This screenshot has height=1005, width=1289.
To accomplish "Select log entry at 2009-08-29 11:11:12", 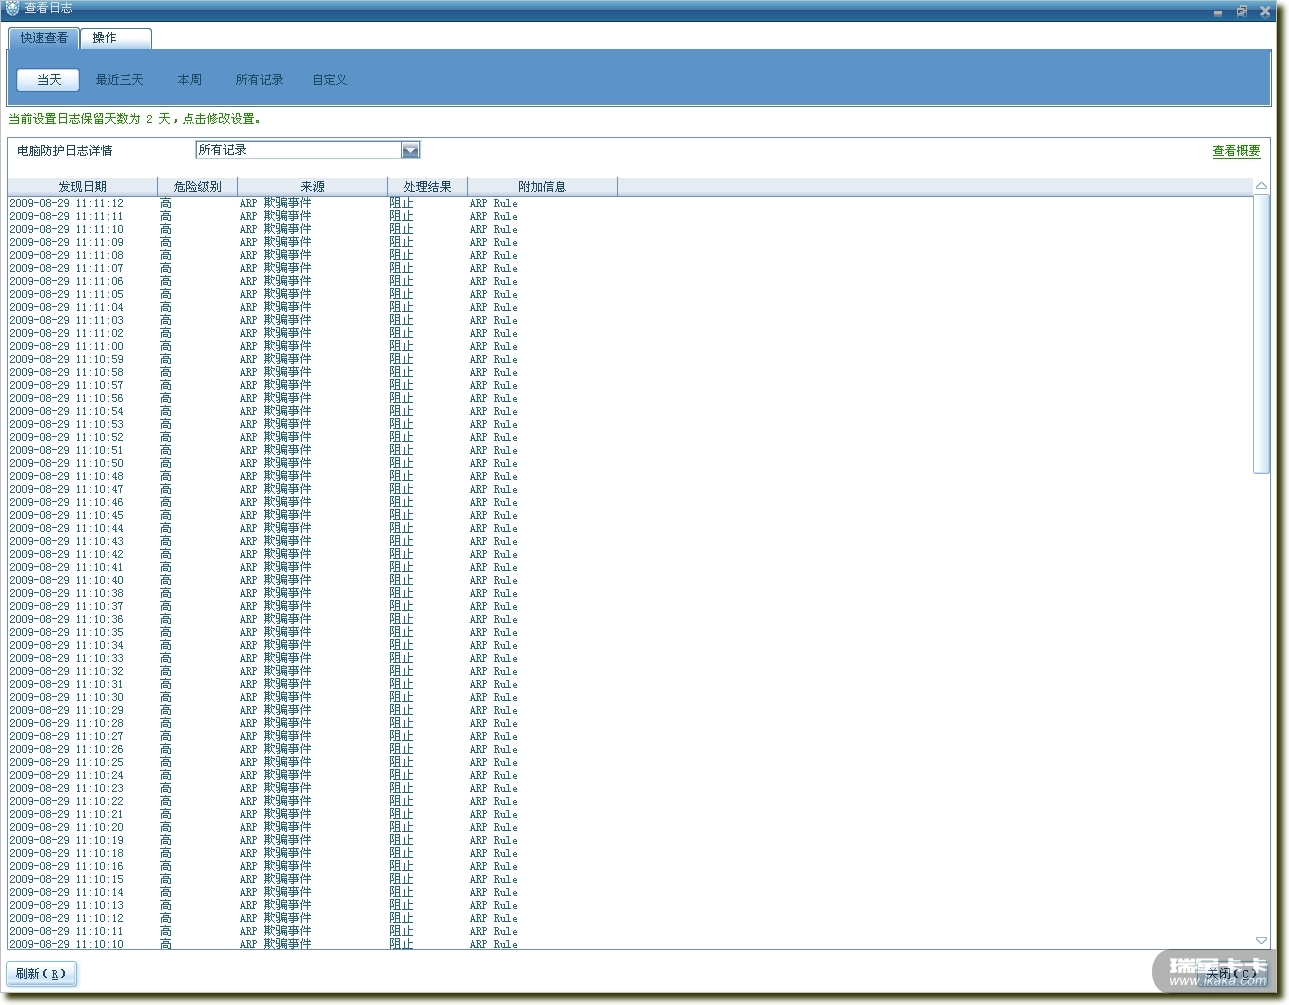I will pyautogui.click(x=67, y=203).
